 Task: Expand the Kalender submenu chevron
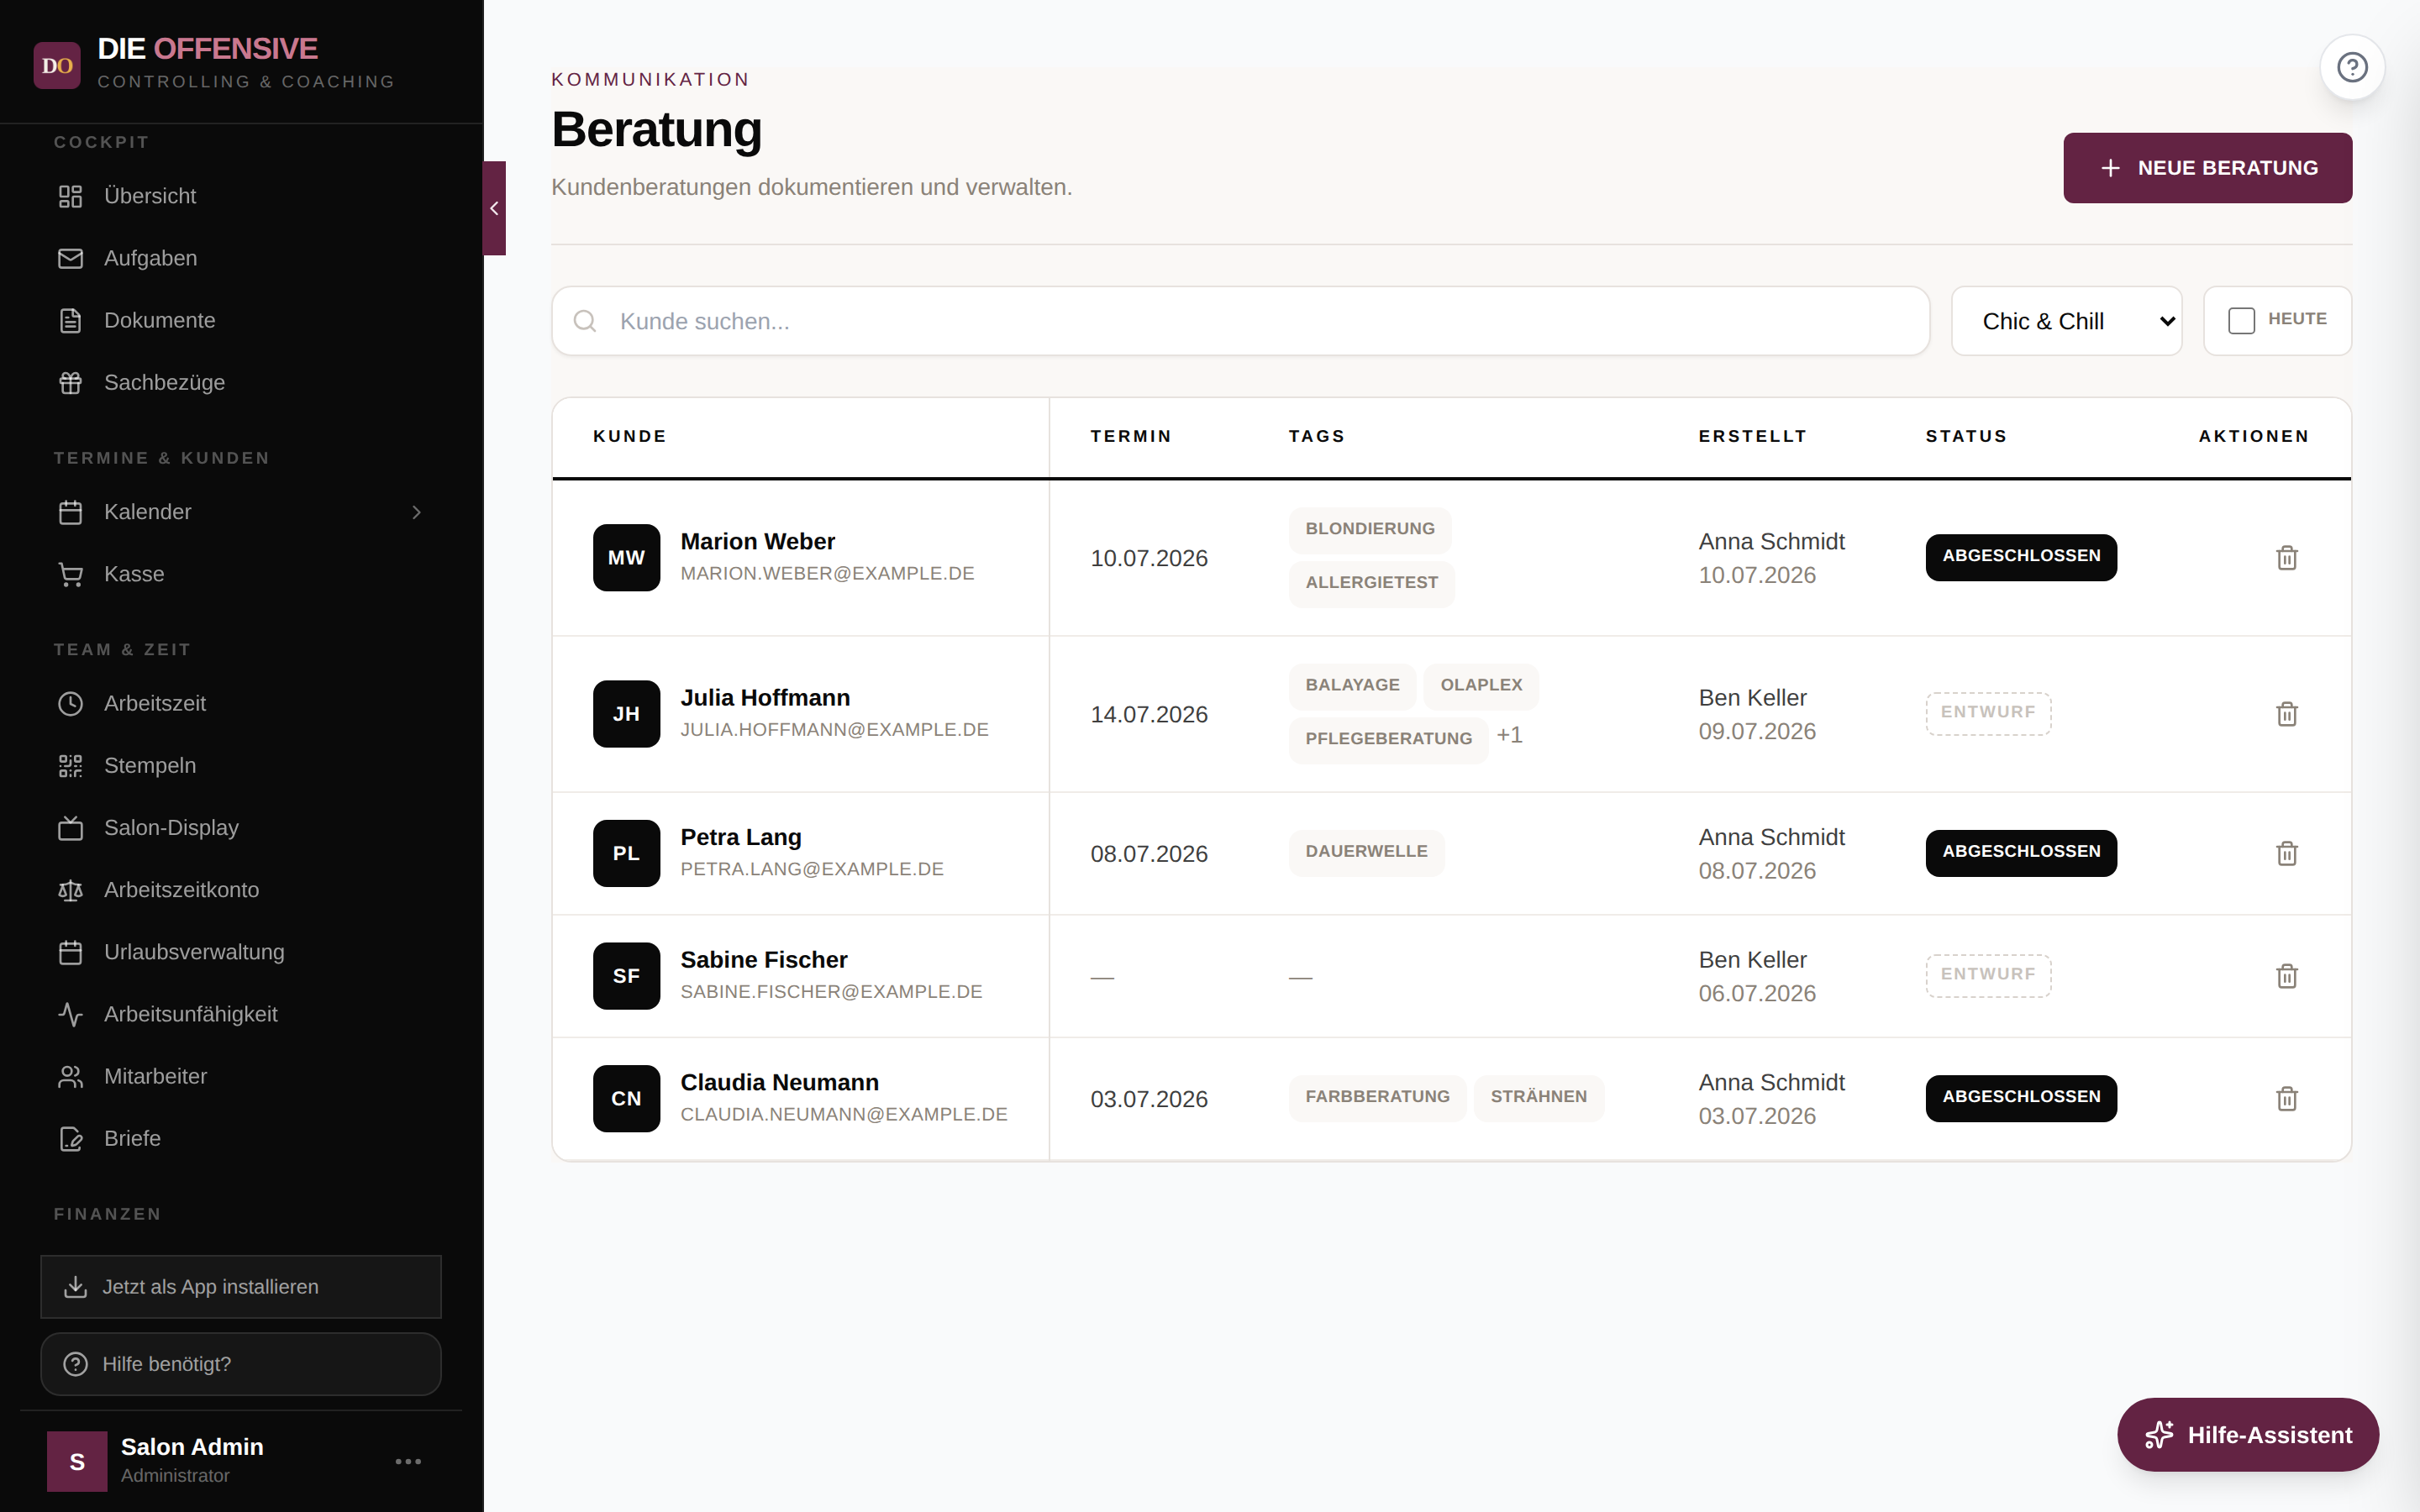(417, 512)
